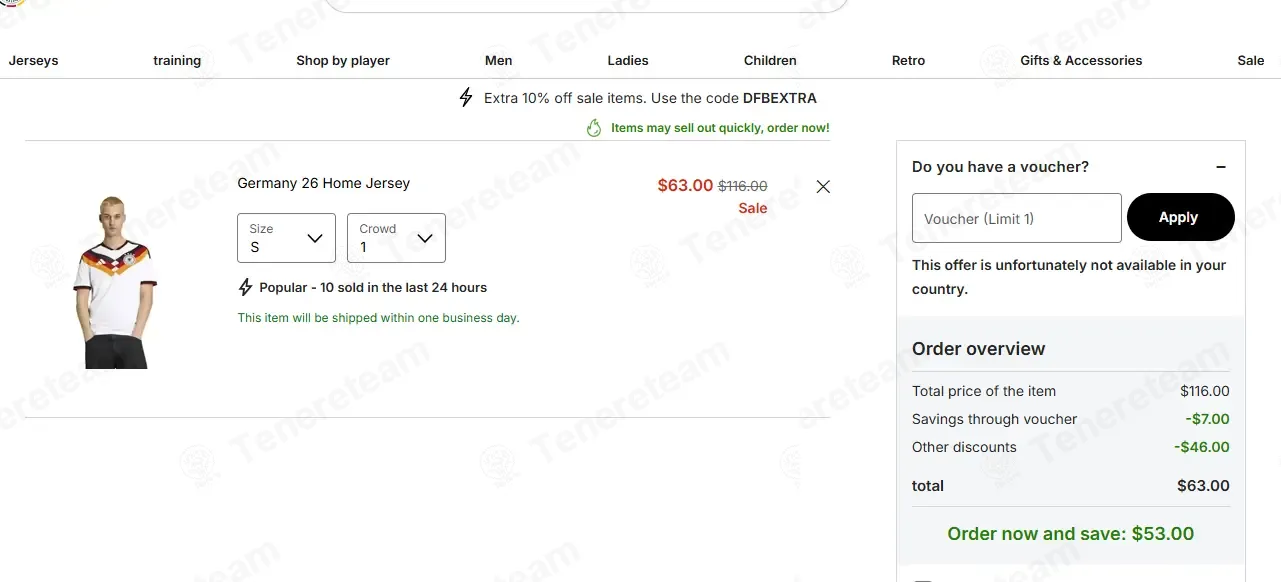Go to Shop by player
This screenshot has width=1281, height=582.
pos(343,61)
